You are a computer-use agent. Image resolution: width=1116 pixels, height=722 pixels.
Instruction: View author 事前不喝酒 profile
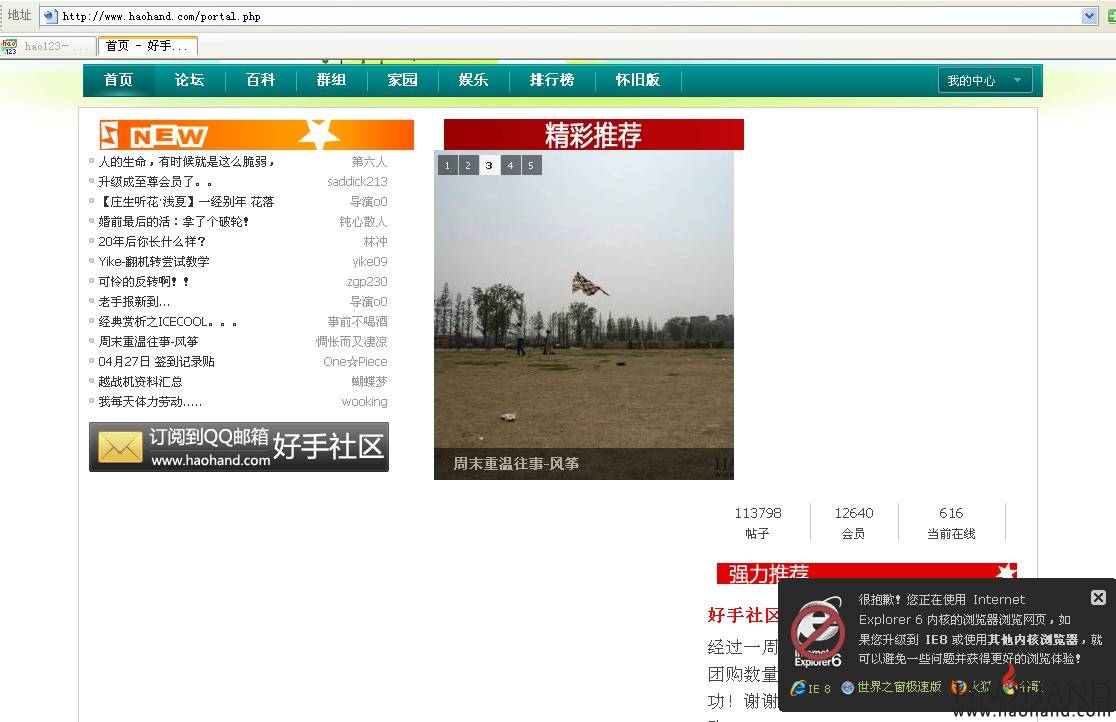click(357, 321)
